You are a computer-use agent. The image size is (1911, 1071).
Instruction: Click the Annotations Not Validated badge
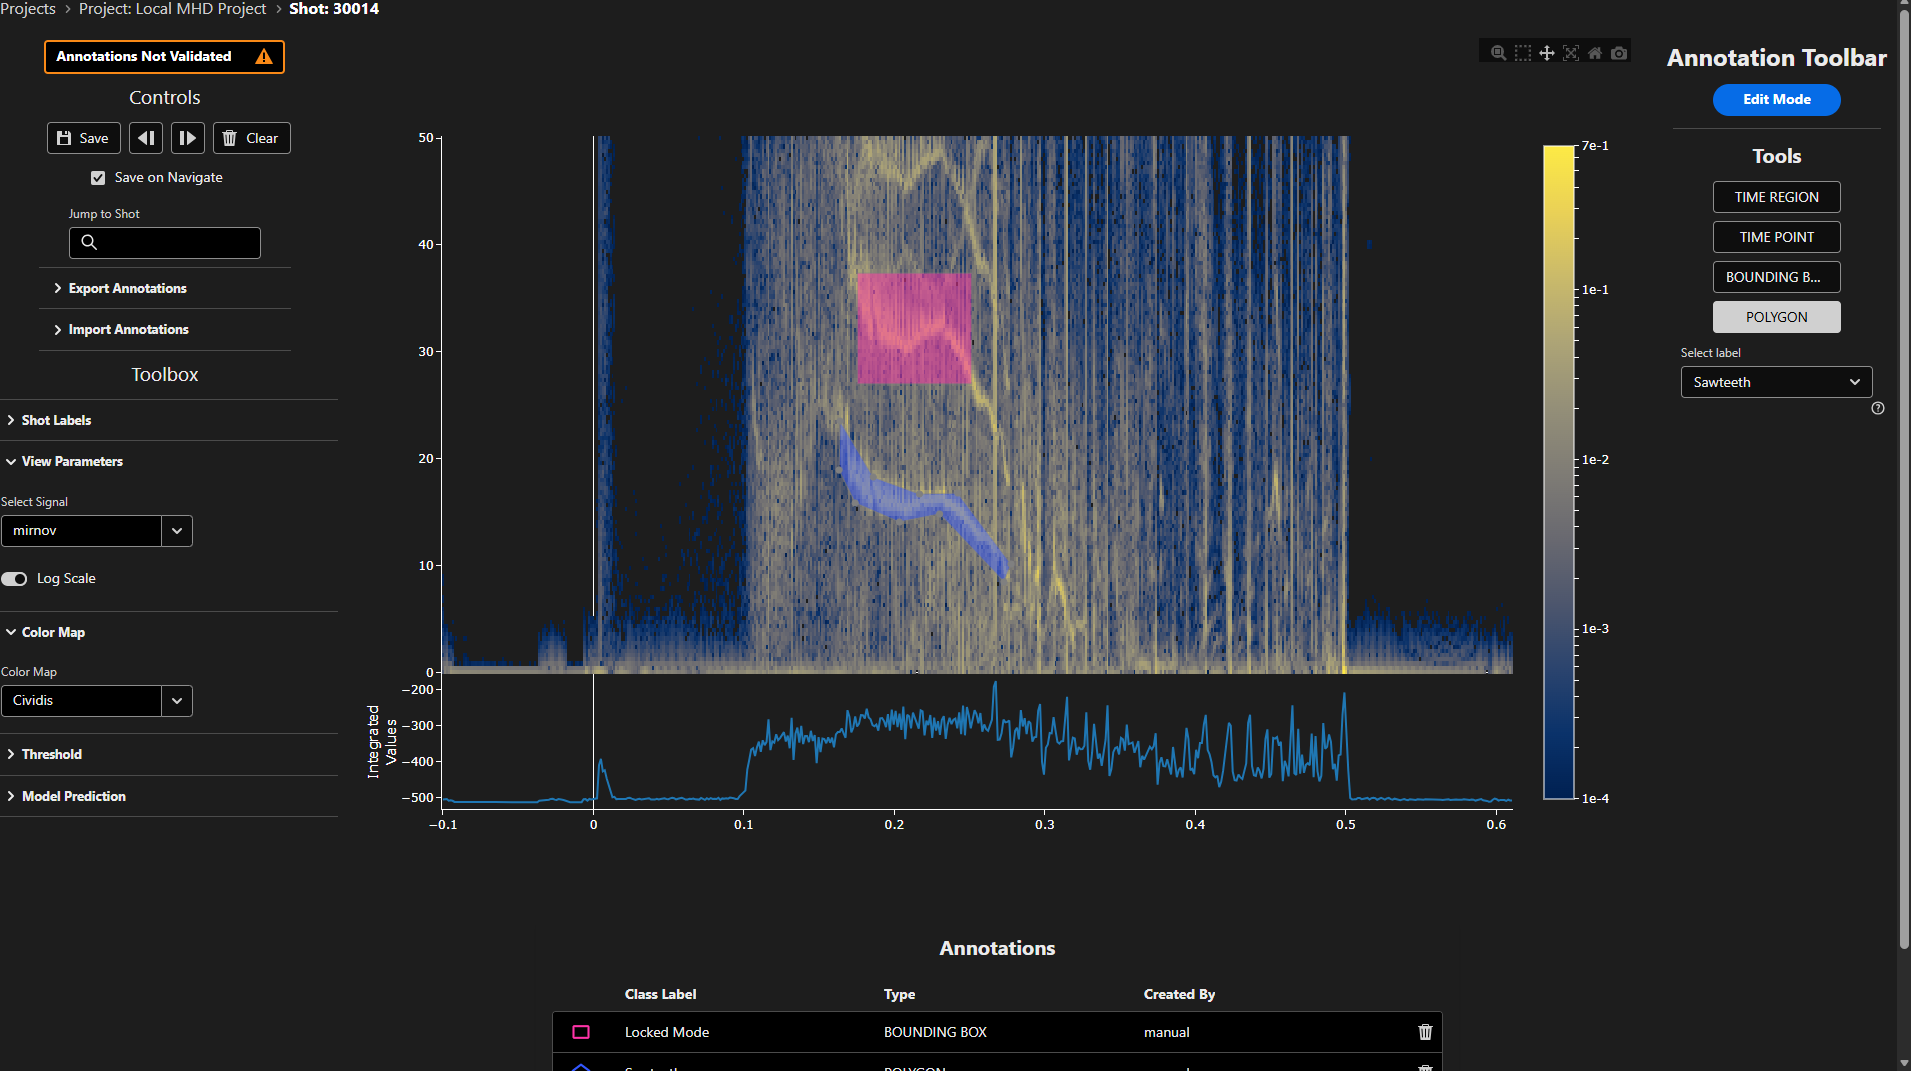164,57
